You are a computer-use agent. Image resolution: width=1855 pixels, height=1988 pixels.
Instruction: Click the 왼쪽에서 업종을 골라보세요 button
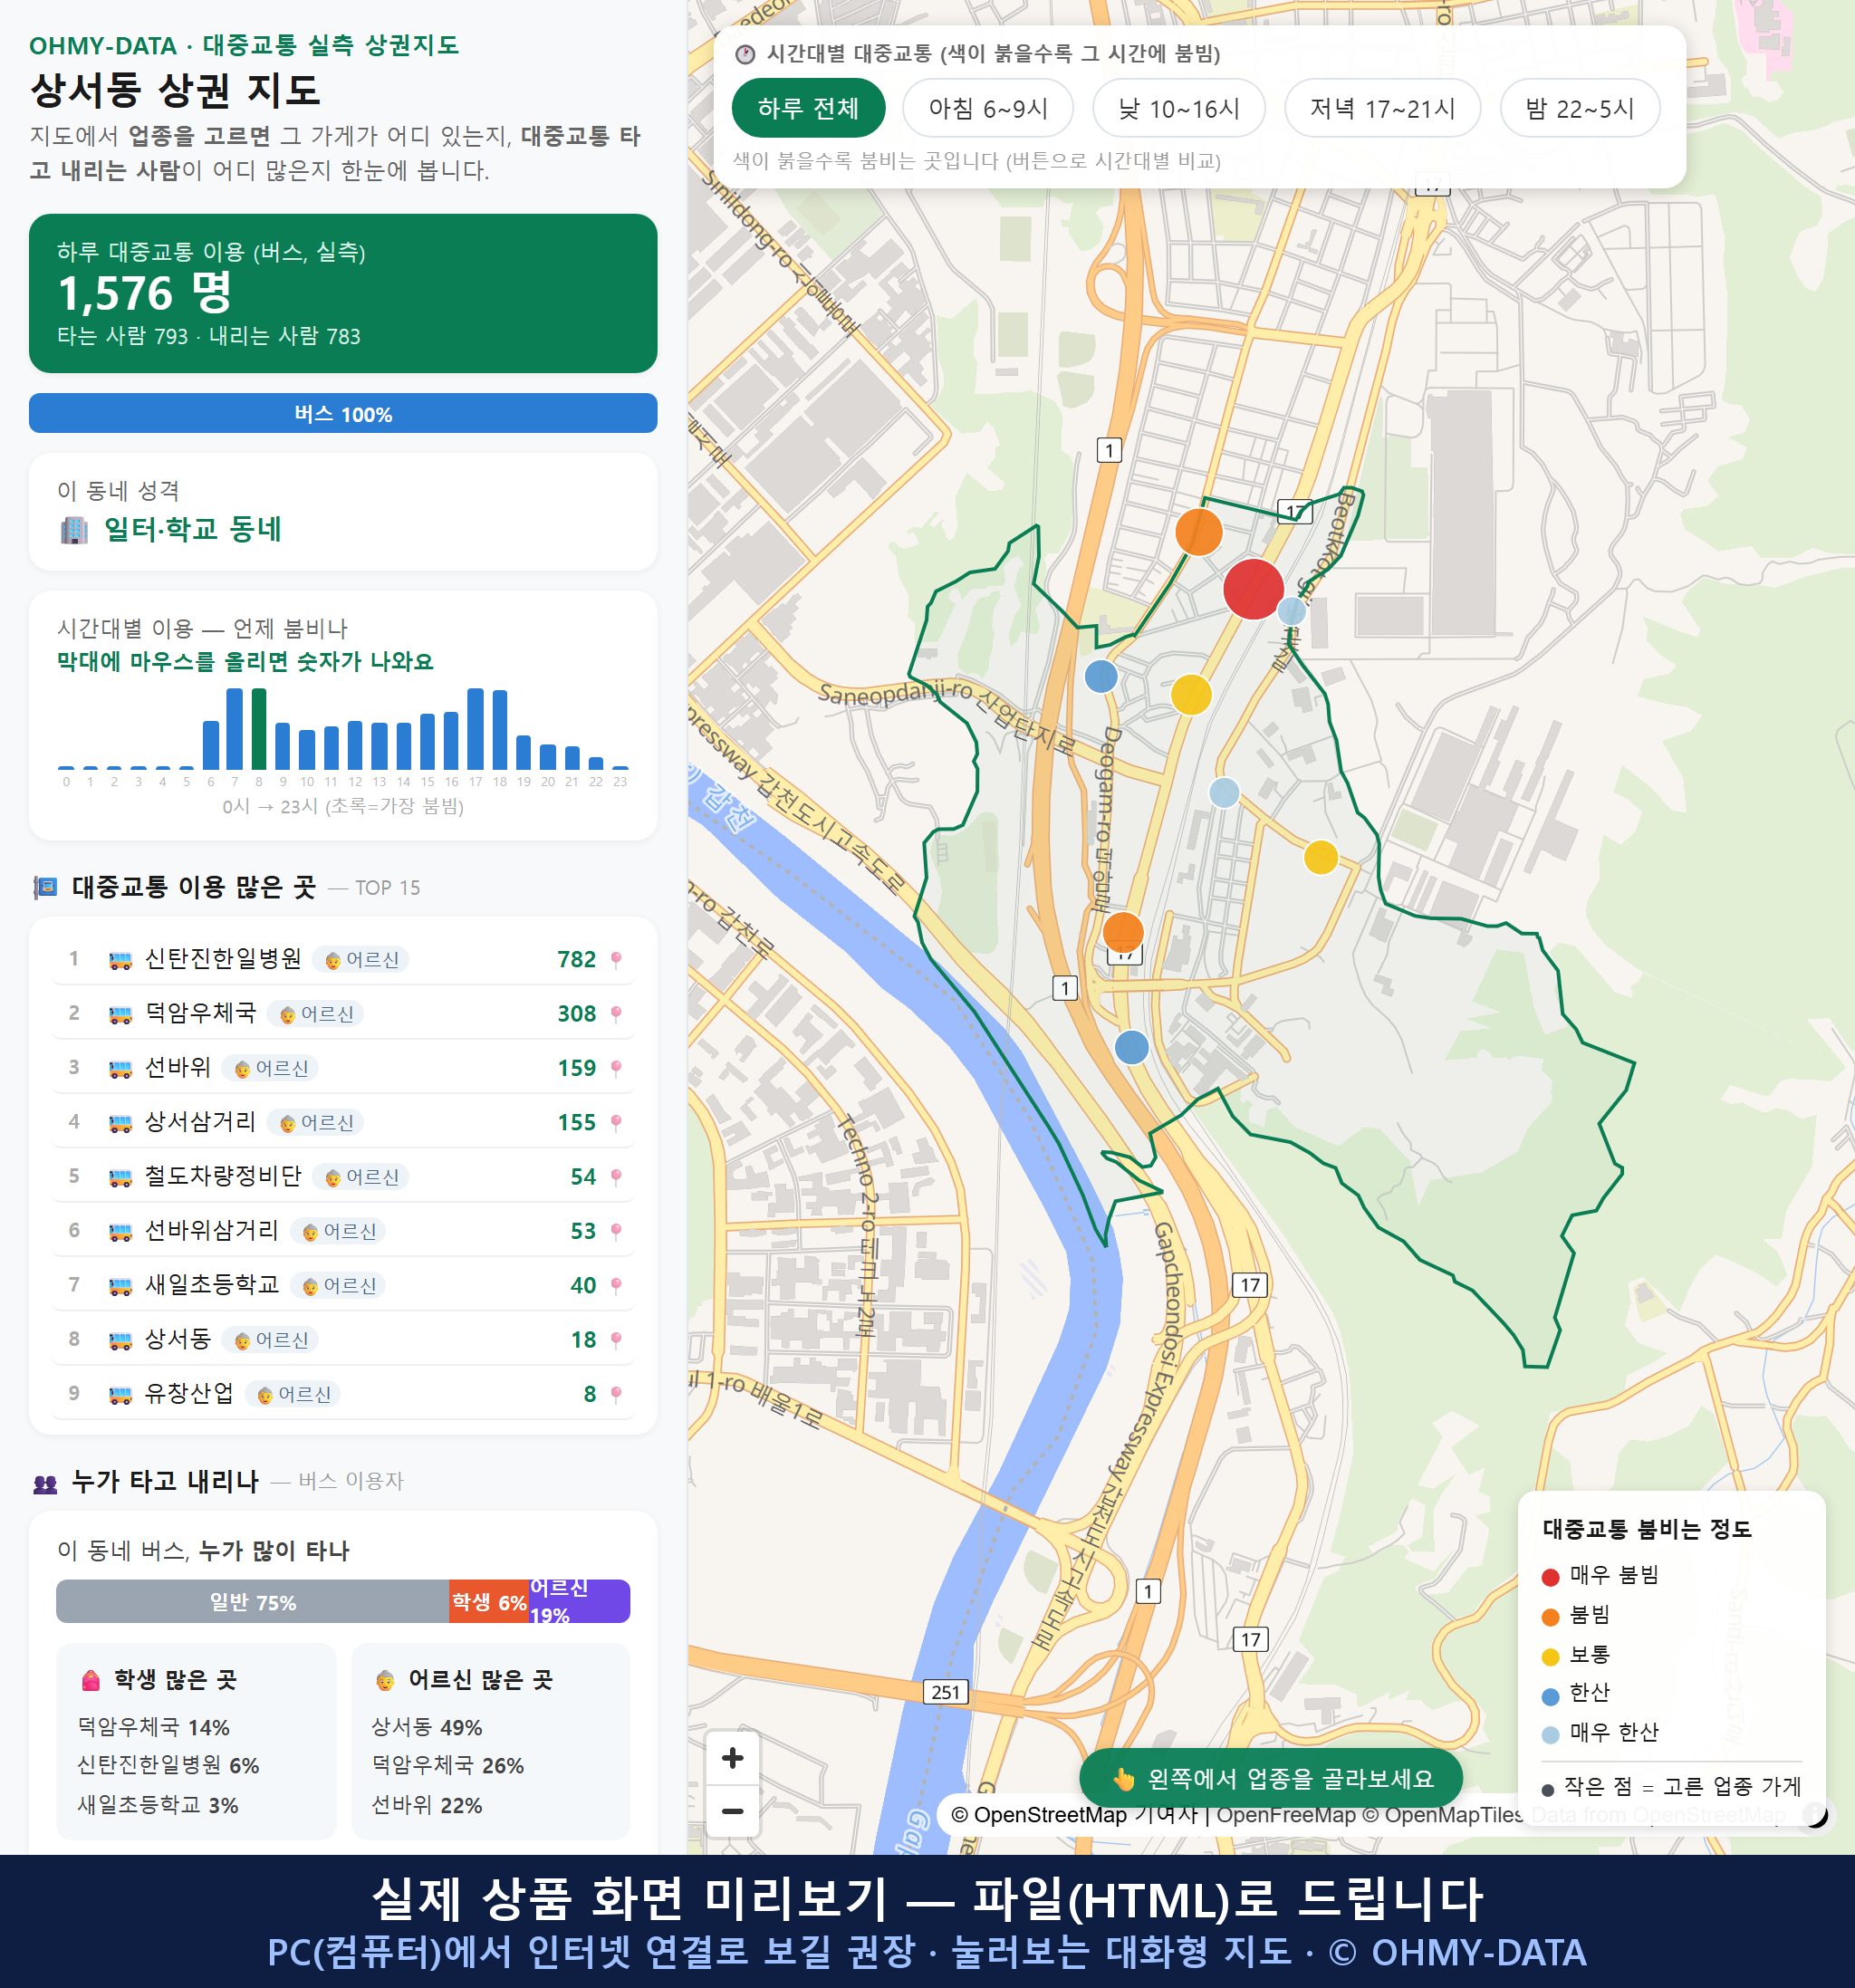click(x=1271, y=1779)
